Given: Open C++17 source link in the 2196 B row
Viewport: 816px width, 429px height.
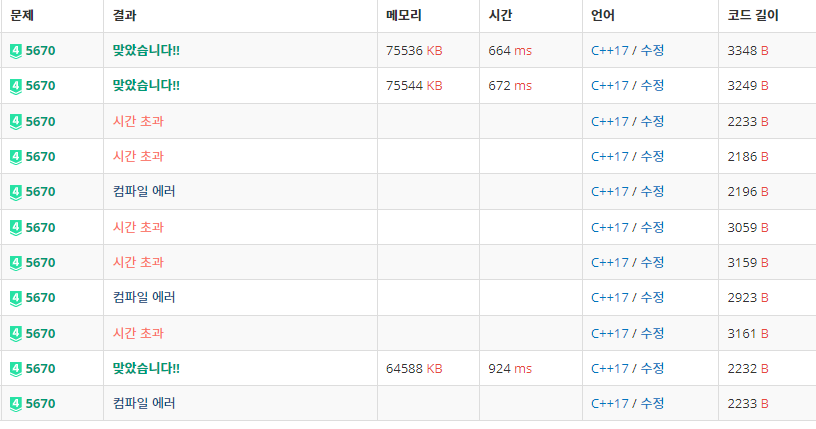Looking at the screenshot, I should click(x=609, y=192).
